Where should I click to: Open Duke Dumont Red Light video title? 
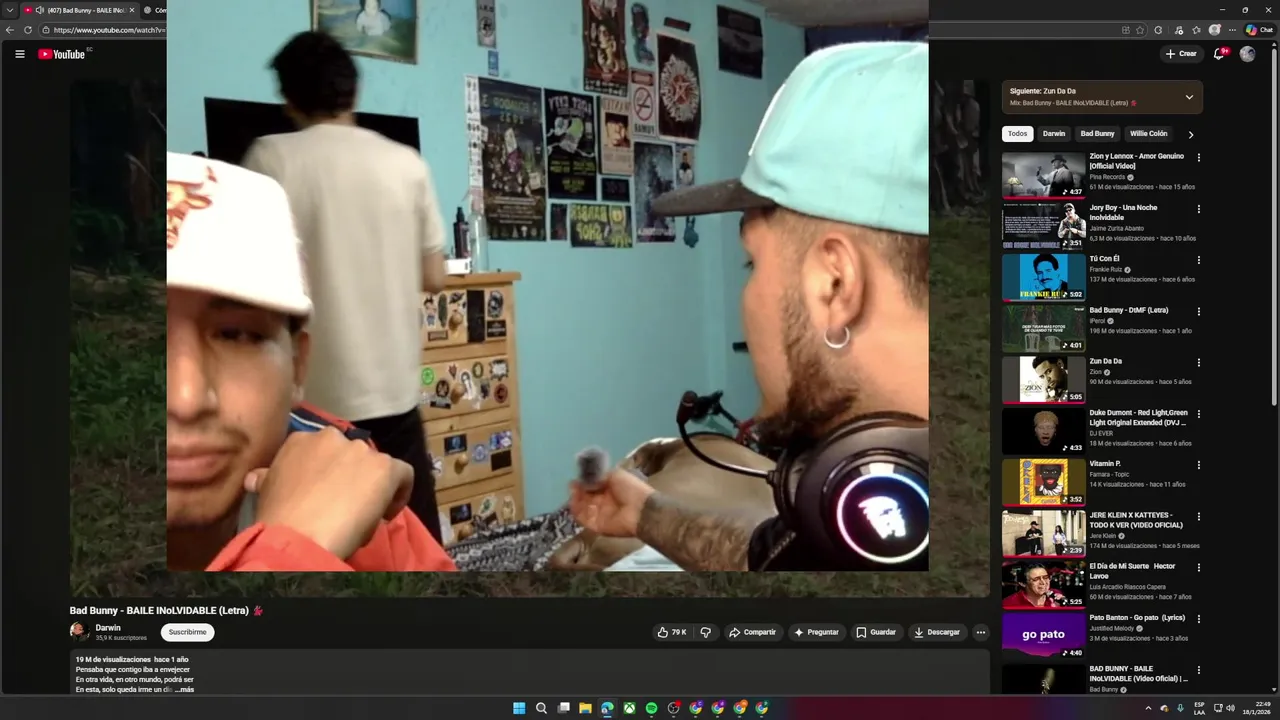pos(1139,417)
